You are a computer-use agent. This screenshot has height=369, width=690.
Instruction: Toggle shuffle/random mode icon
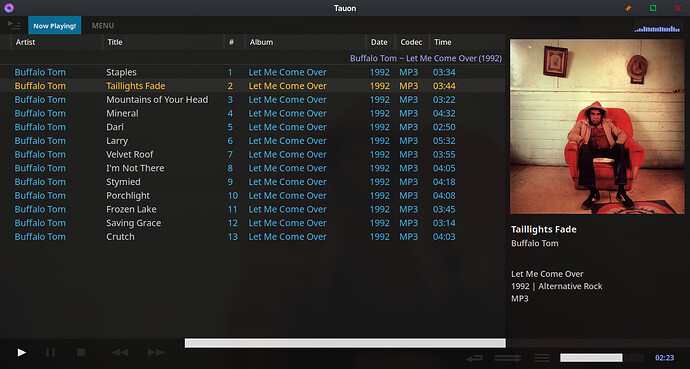508,358
